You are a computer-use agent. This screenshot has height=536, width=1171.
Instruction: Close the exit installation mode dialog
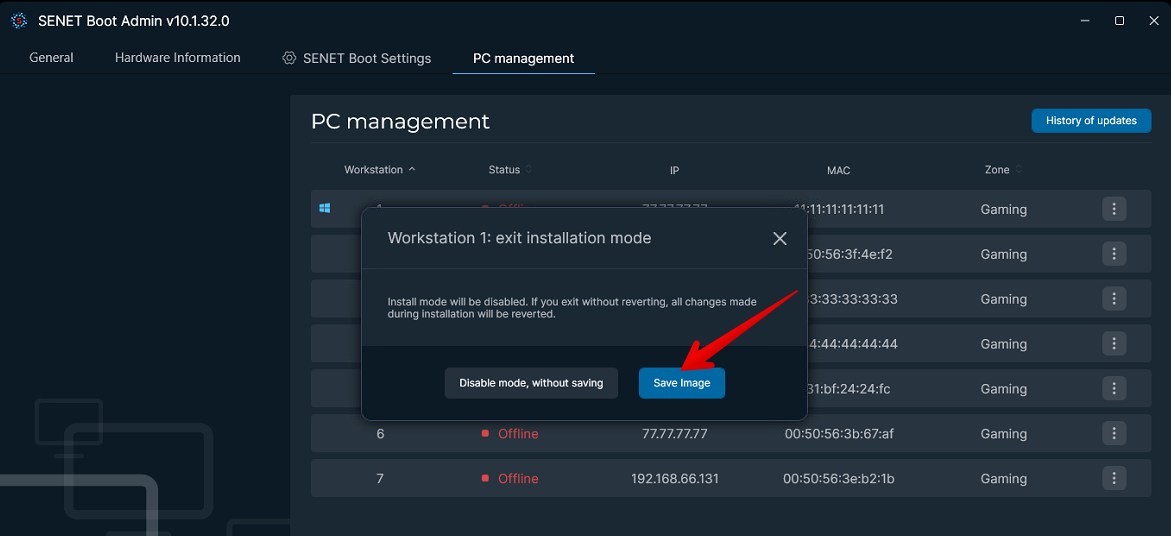[780, 238]
